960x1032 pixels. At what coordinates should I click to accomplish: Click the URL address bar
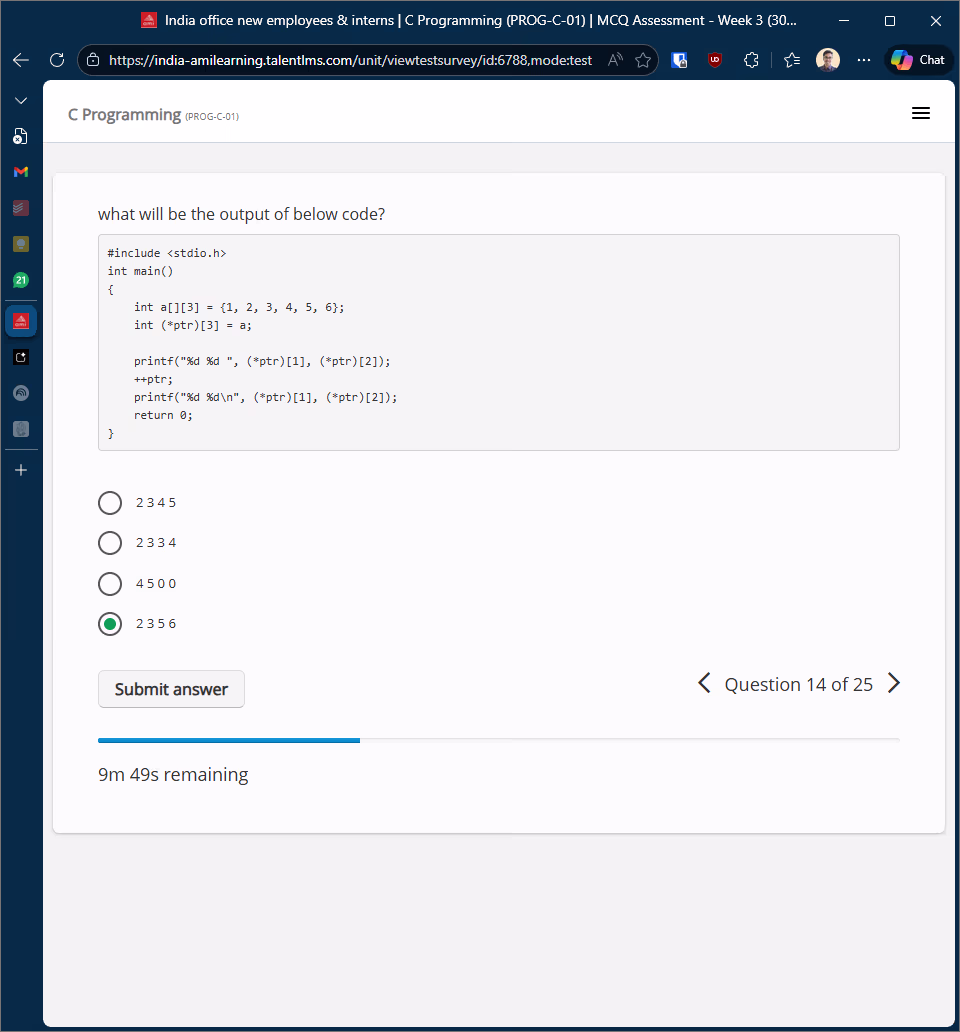(350, 60)
